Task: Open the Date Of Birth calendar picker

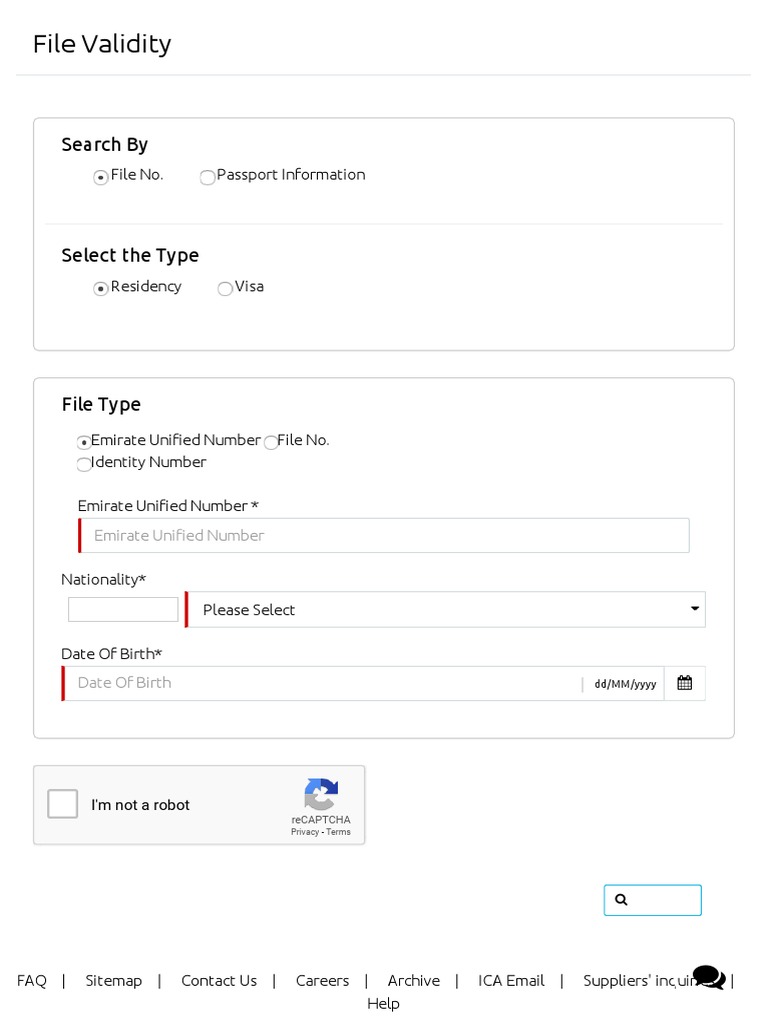Action: click(685, 683)
